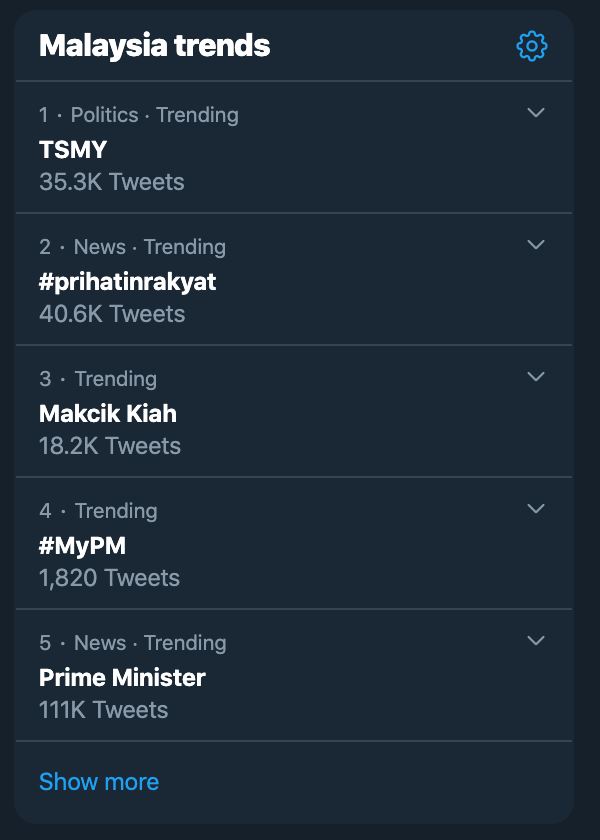Open the Prime Minister news trend

pos(121,677)
